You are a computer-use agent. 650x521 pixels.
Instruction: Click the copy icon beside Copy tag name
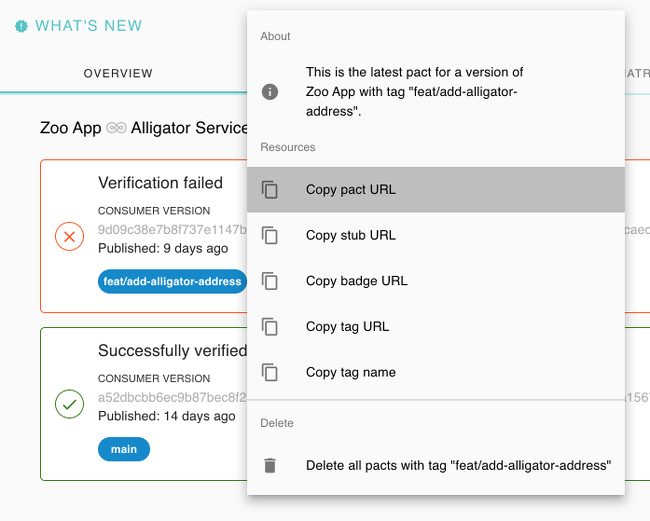(270, 372)
